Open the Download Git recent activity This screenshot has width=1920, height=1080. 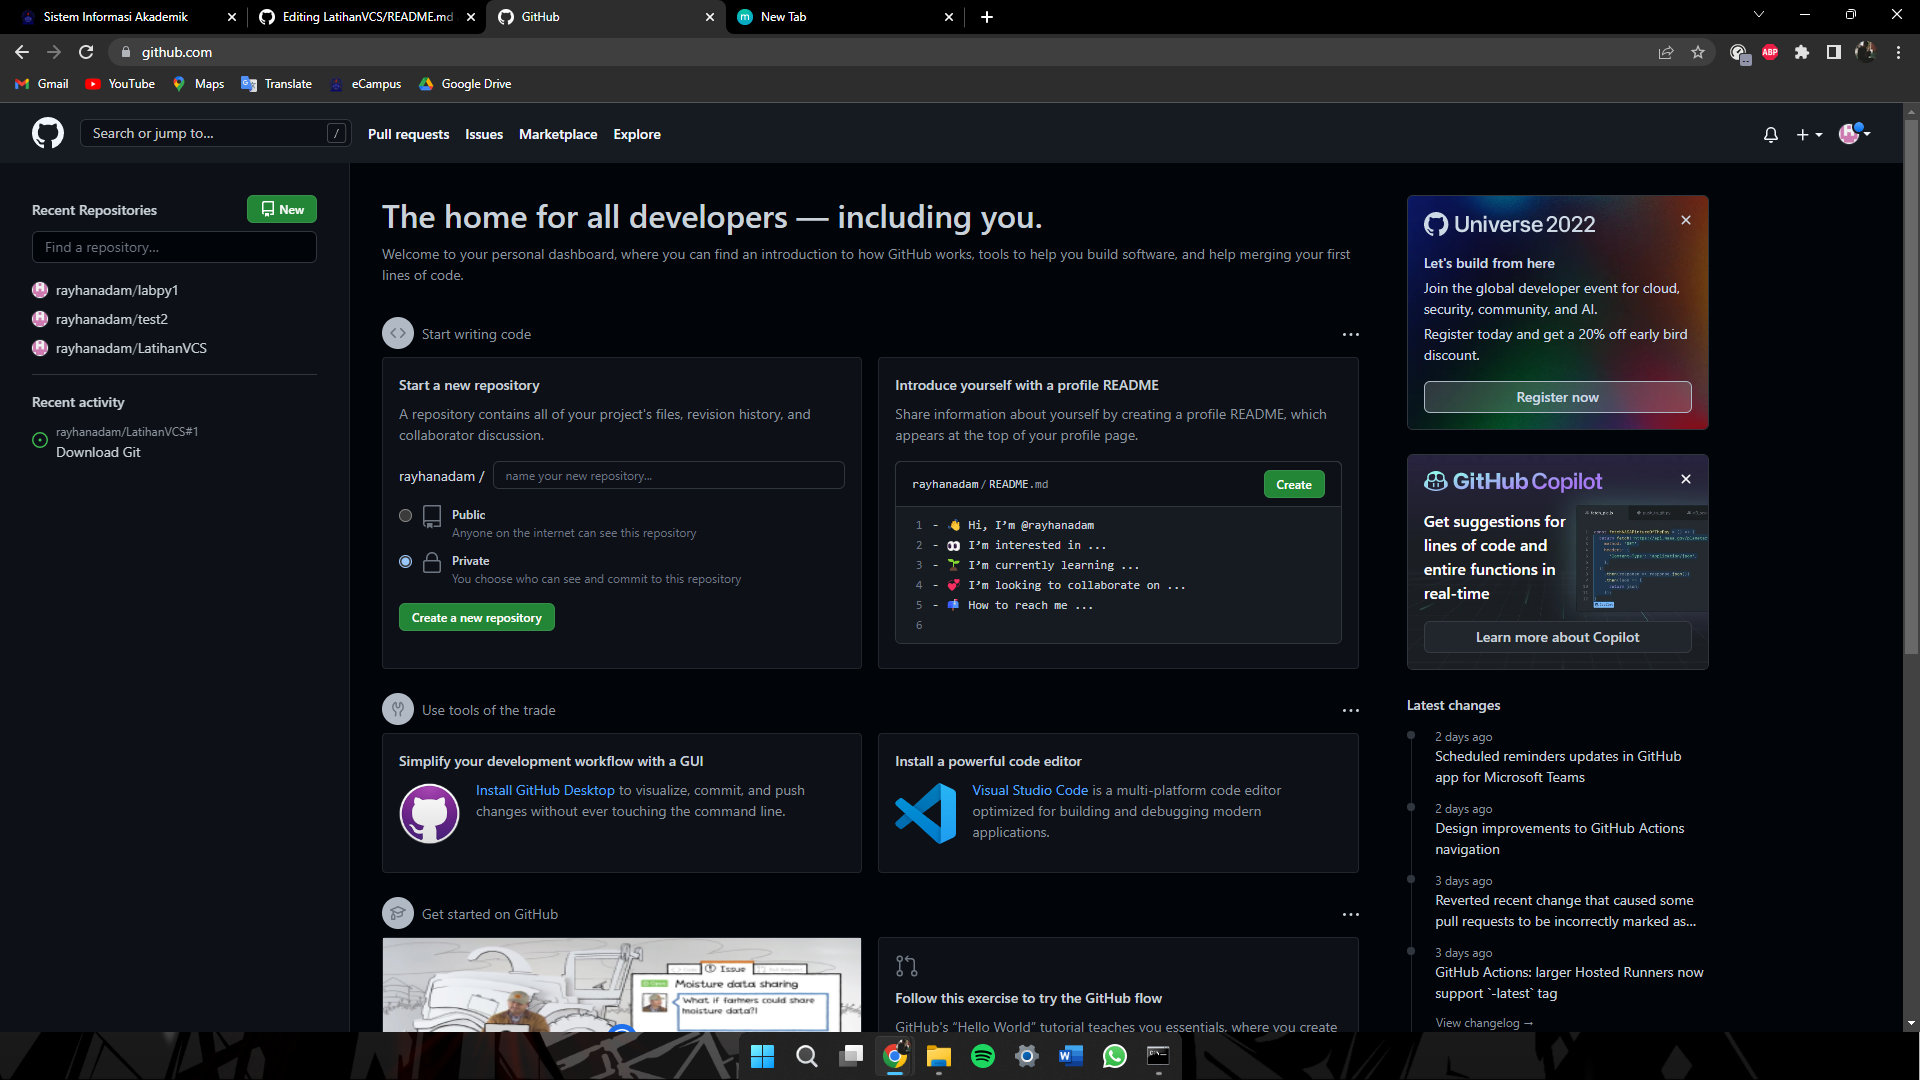[x=98, y=452]
